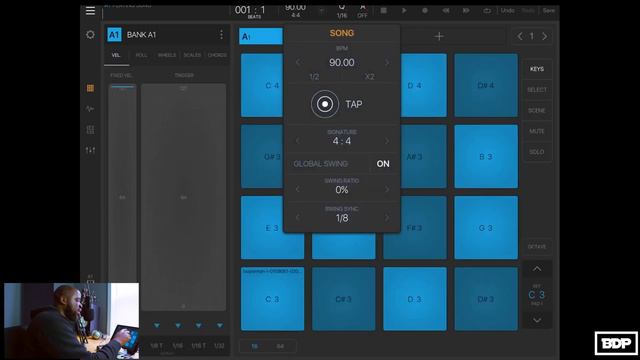The image size is (640, 360).
Task: Open the waveform sample editor icon
Action: pyautogui.click(x=90, y=109)
